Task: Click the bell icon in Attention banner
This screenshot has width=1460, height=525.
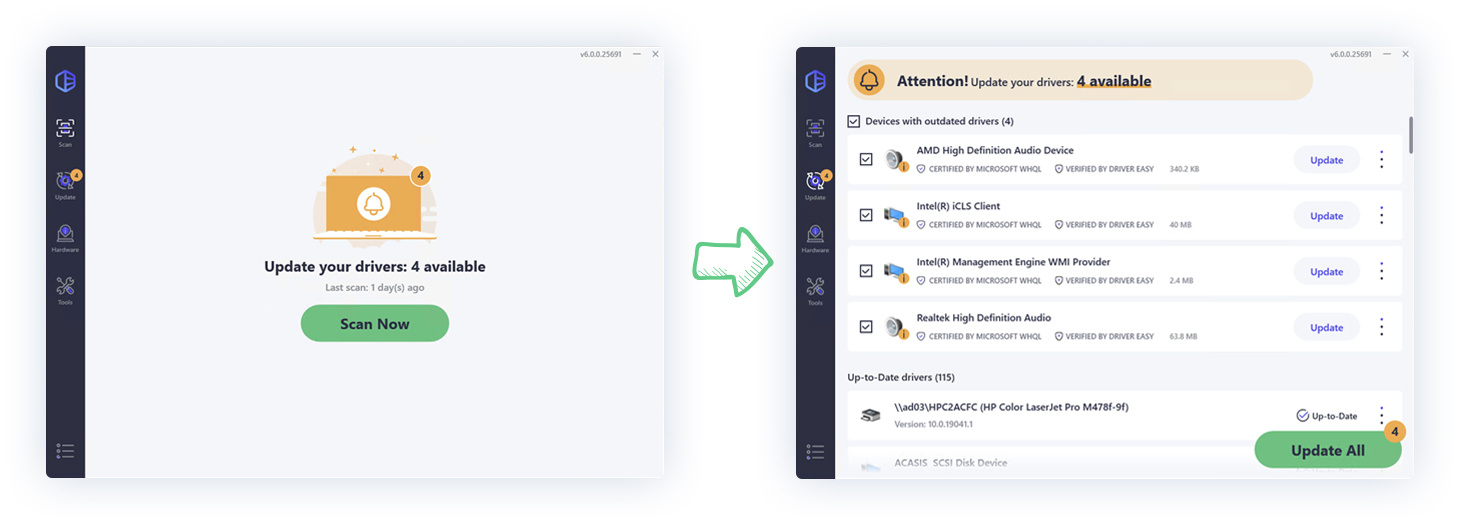Action: pyautogui.click(x=870, y=80)
